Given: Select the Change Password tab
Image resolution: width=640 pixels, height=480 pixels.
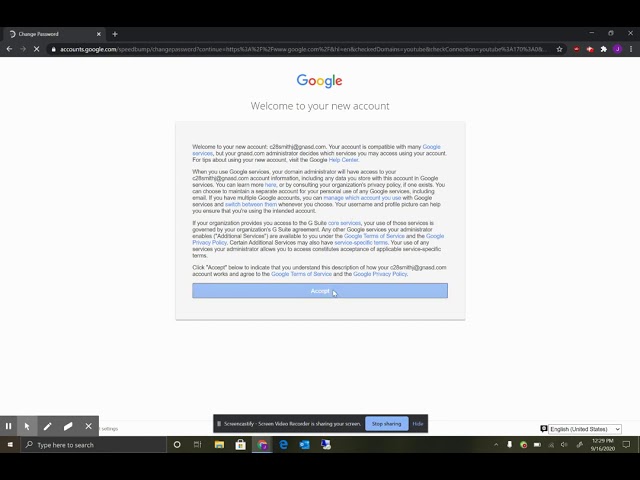Looking at the screenshot, I should pyautogui.click(x=53, y=34).
